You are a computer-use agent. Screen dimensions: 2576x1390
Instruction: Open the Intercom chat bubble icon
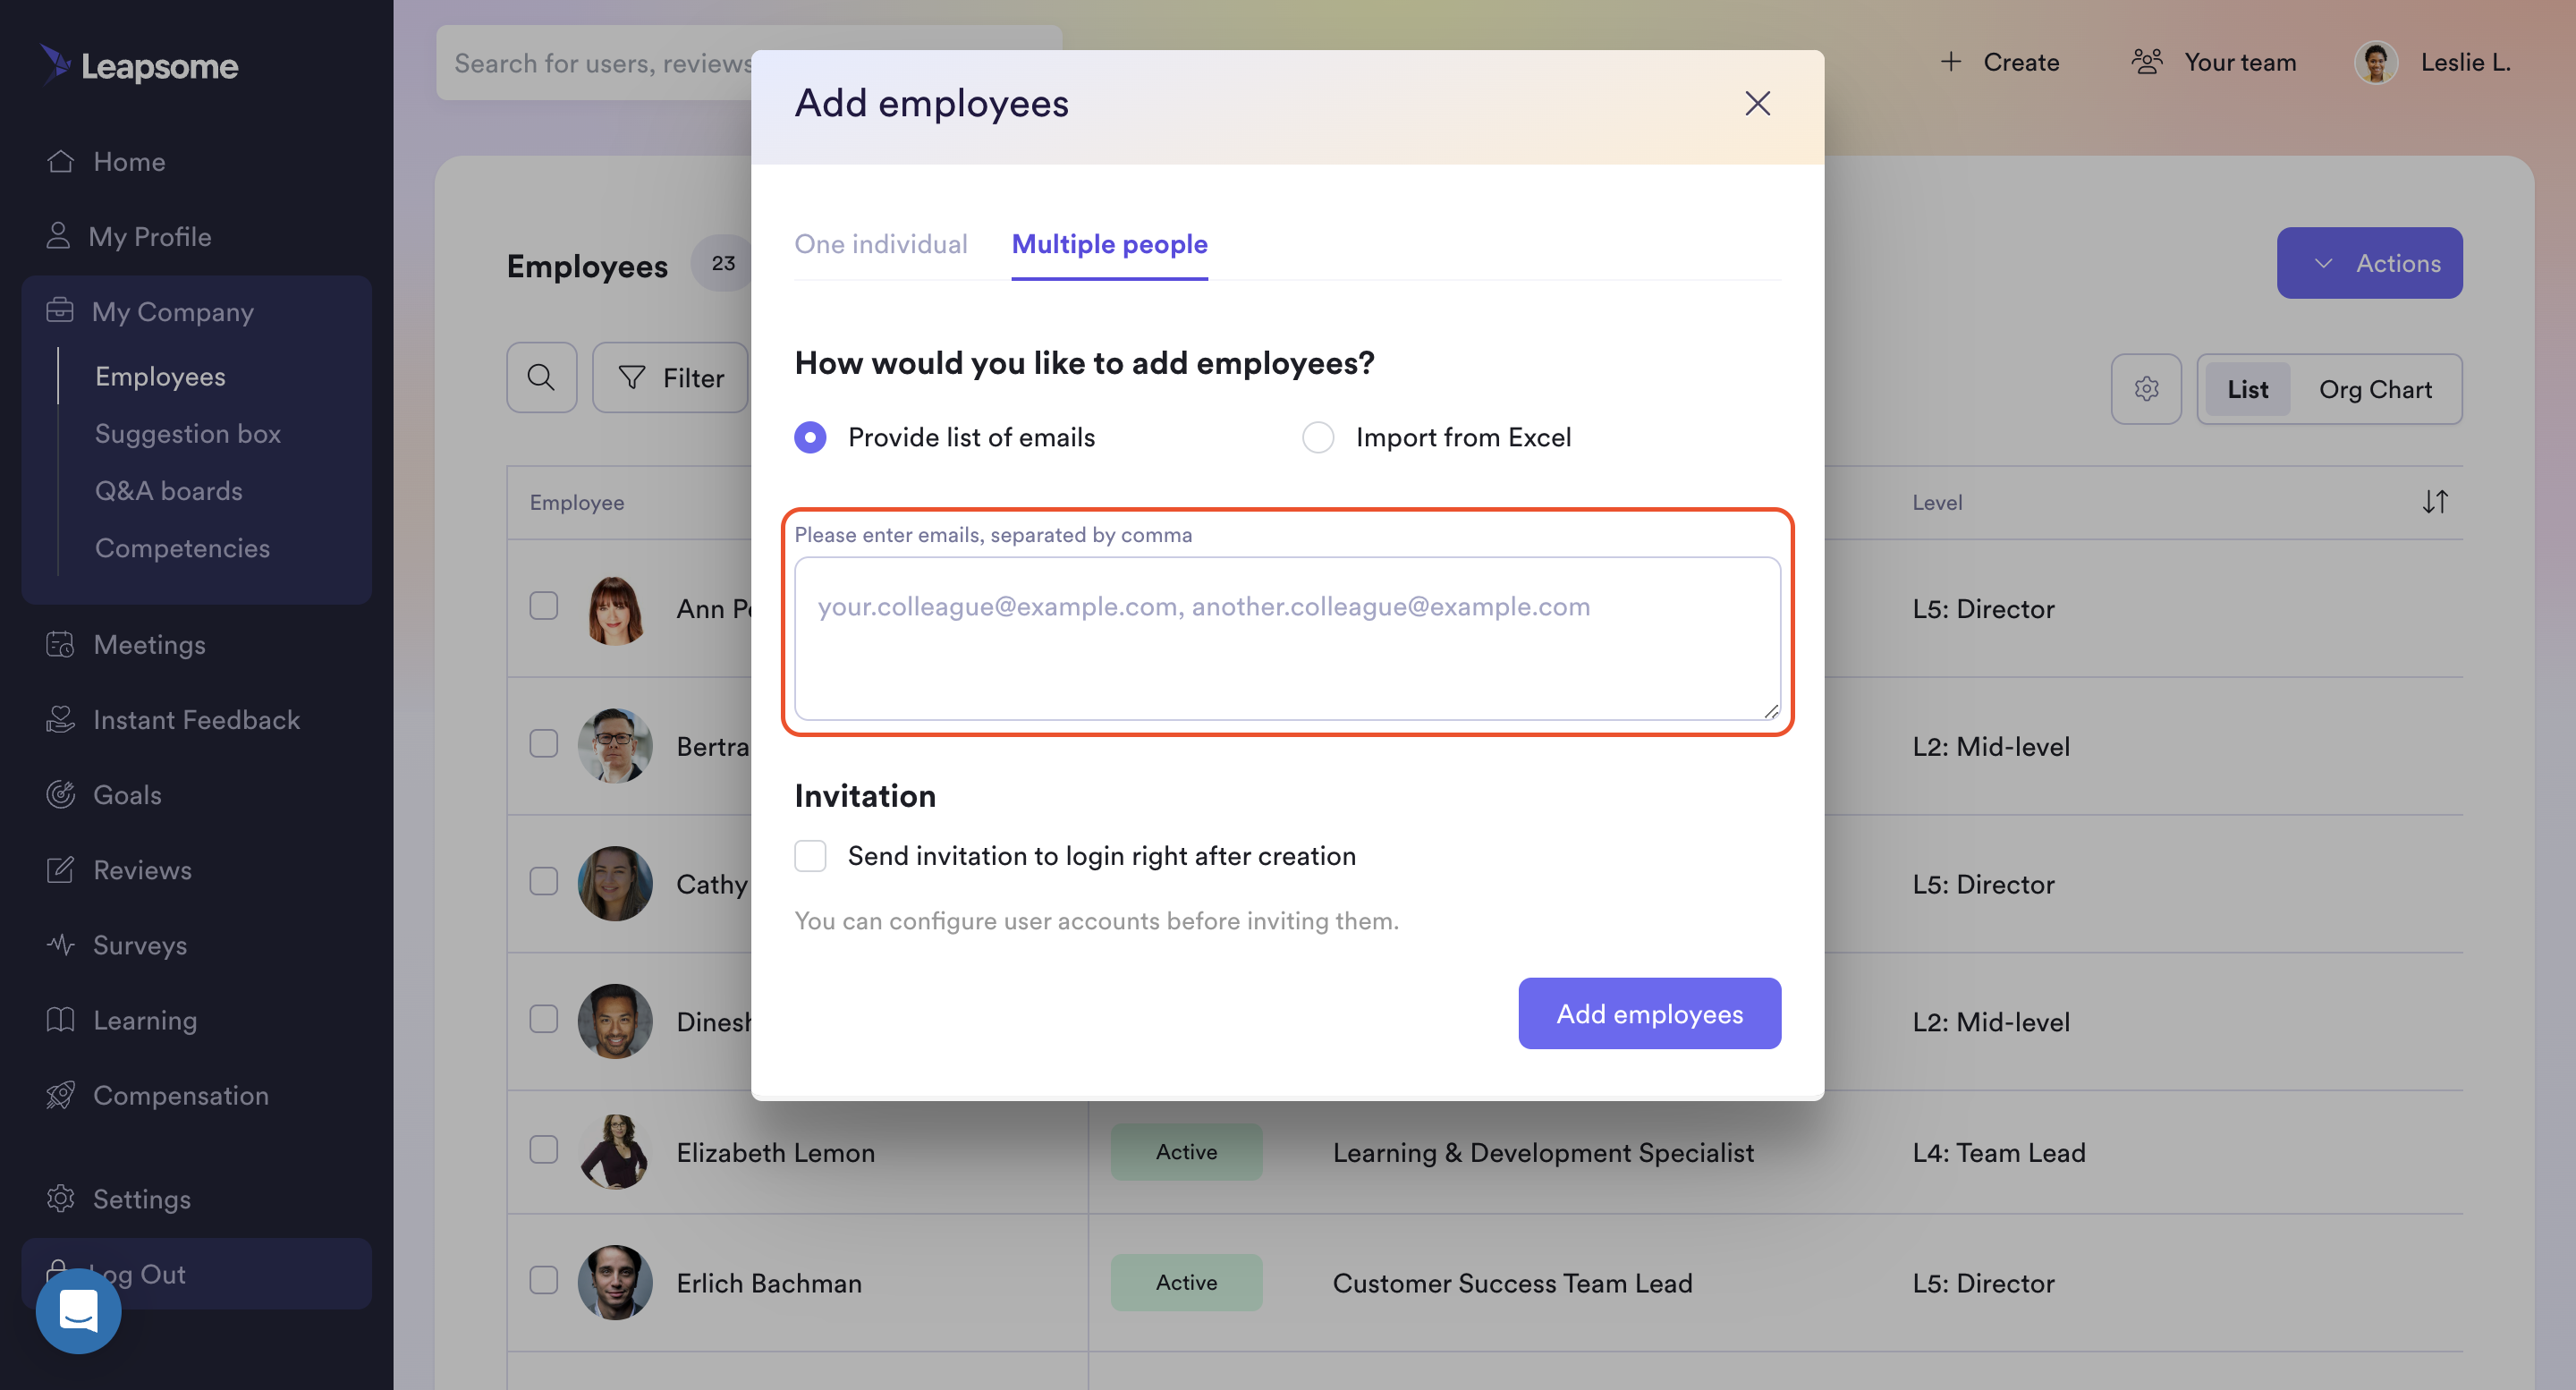(78, 1310)
